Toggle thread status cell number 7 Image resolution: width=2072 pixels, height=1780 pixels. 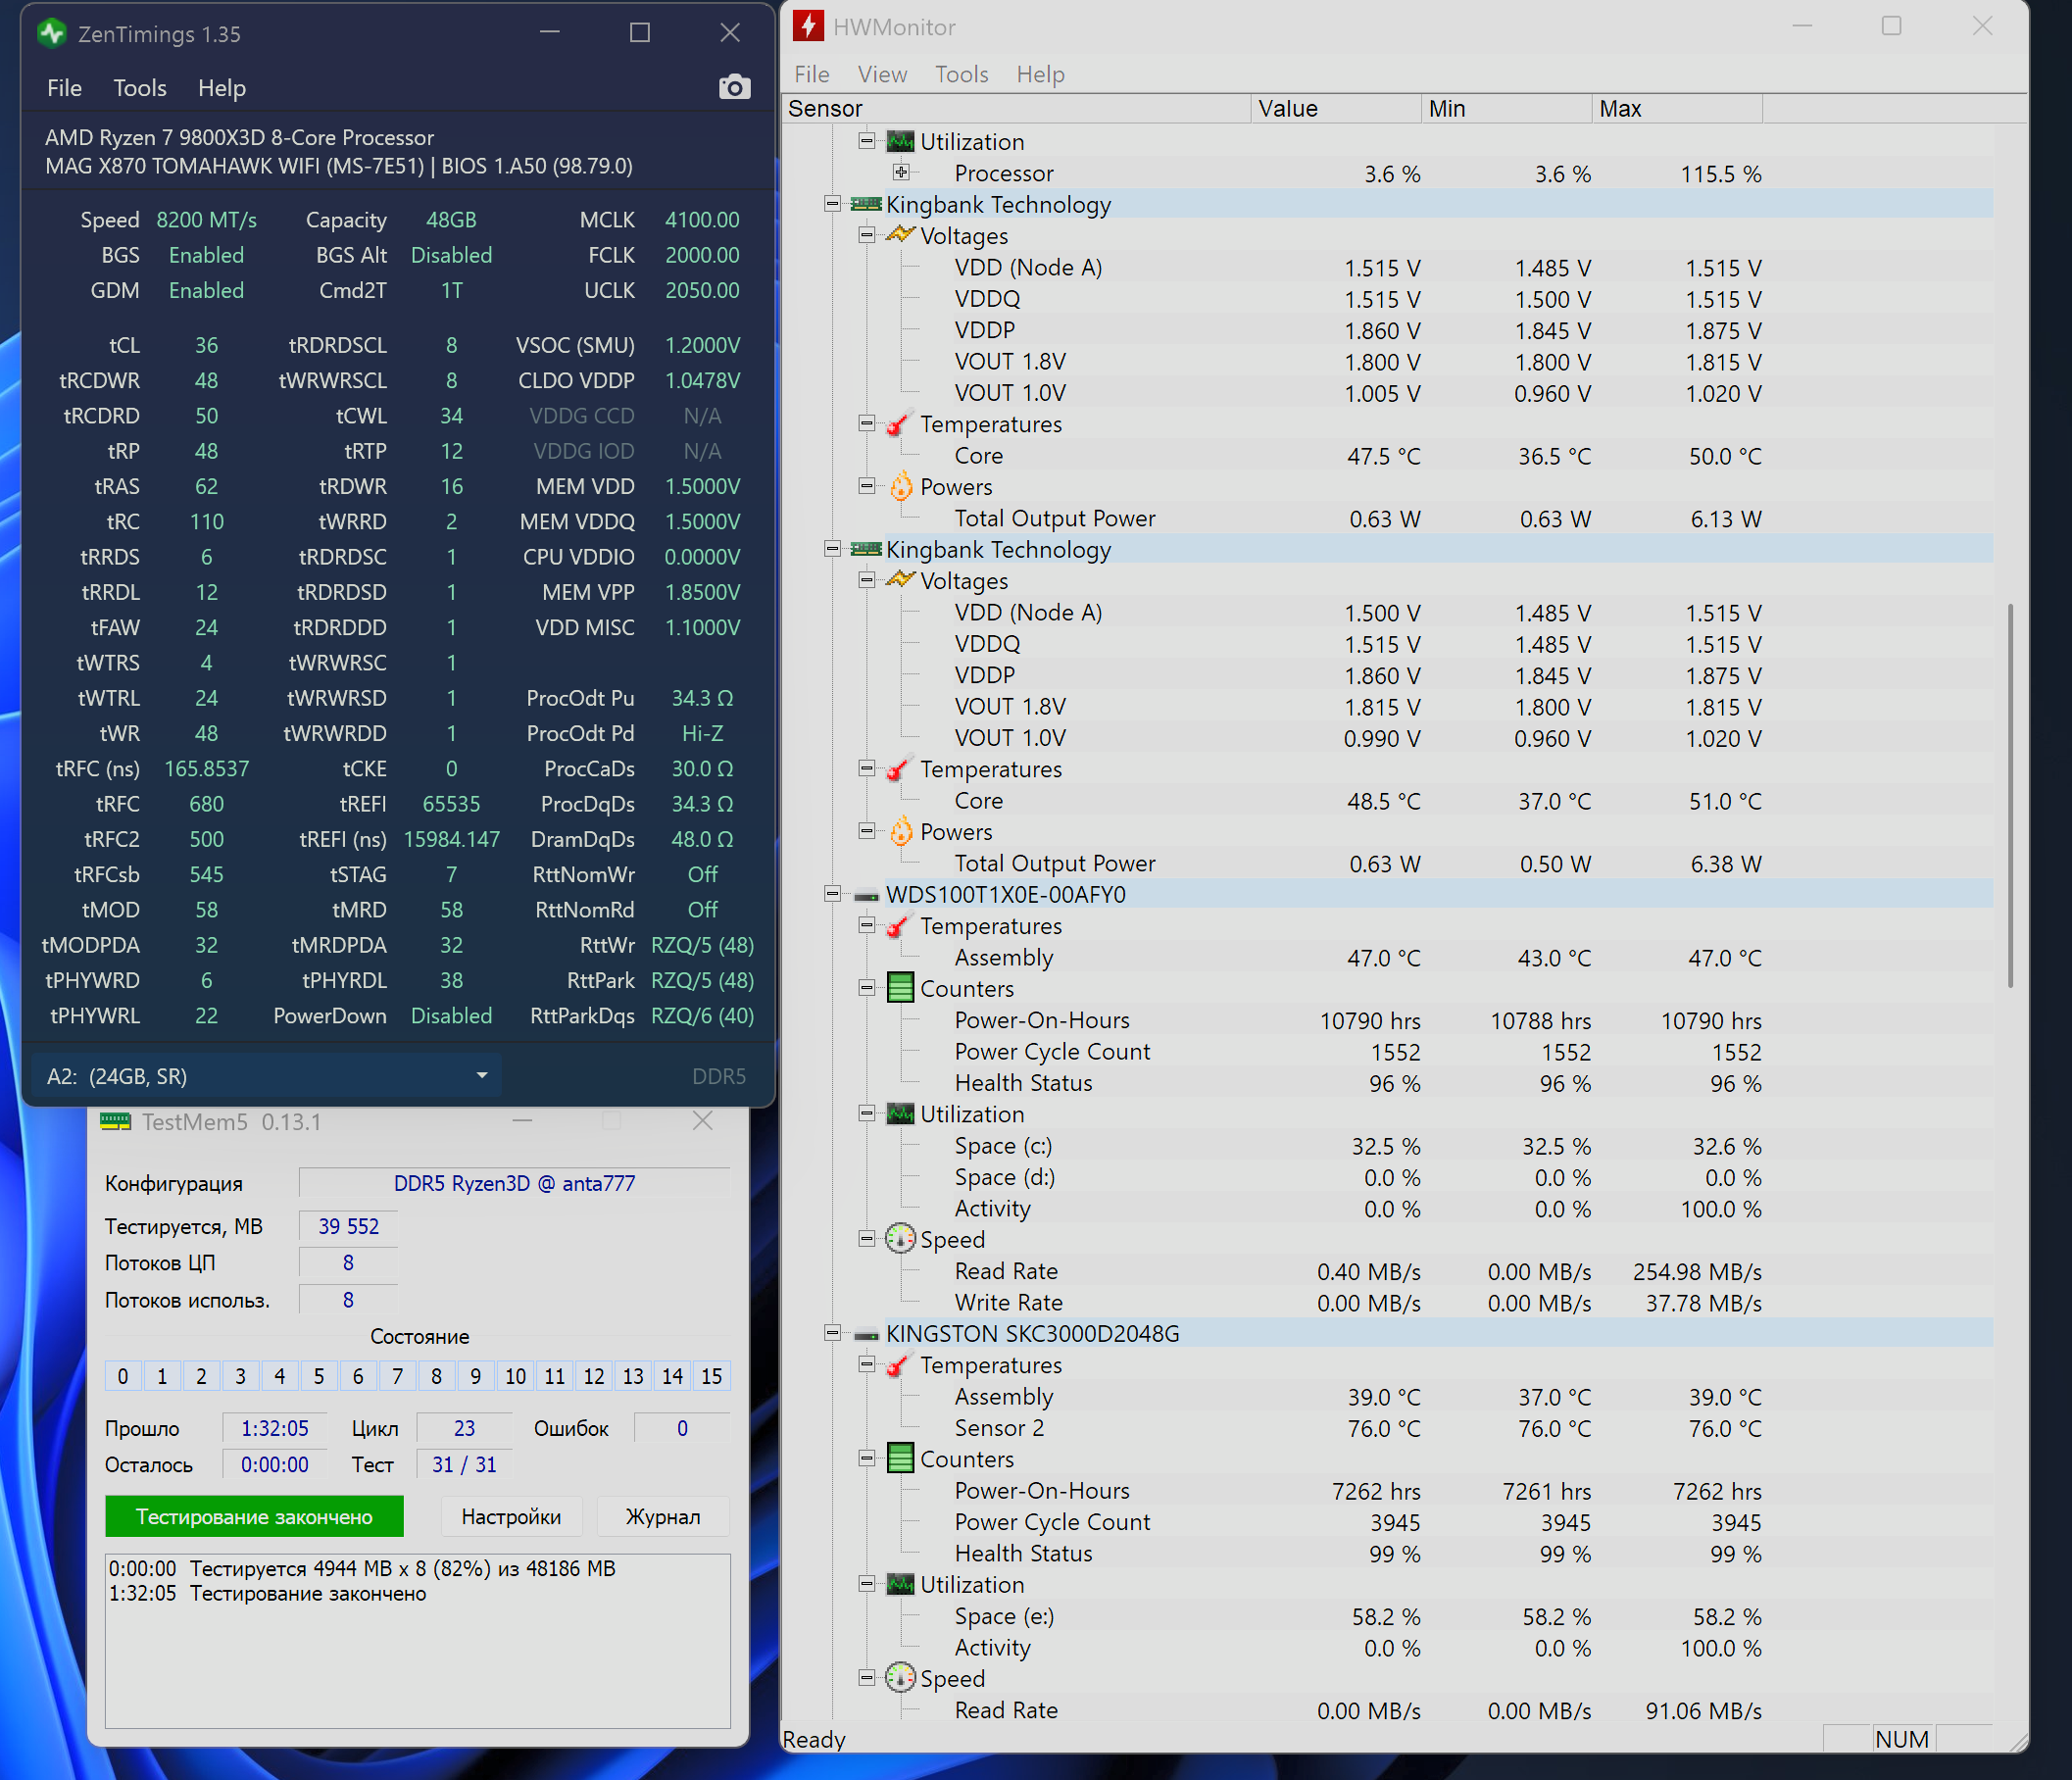(x=397, y=1376)
